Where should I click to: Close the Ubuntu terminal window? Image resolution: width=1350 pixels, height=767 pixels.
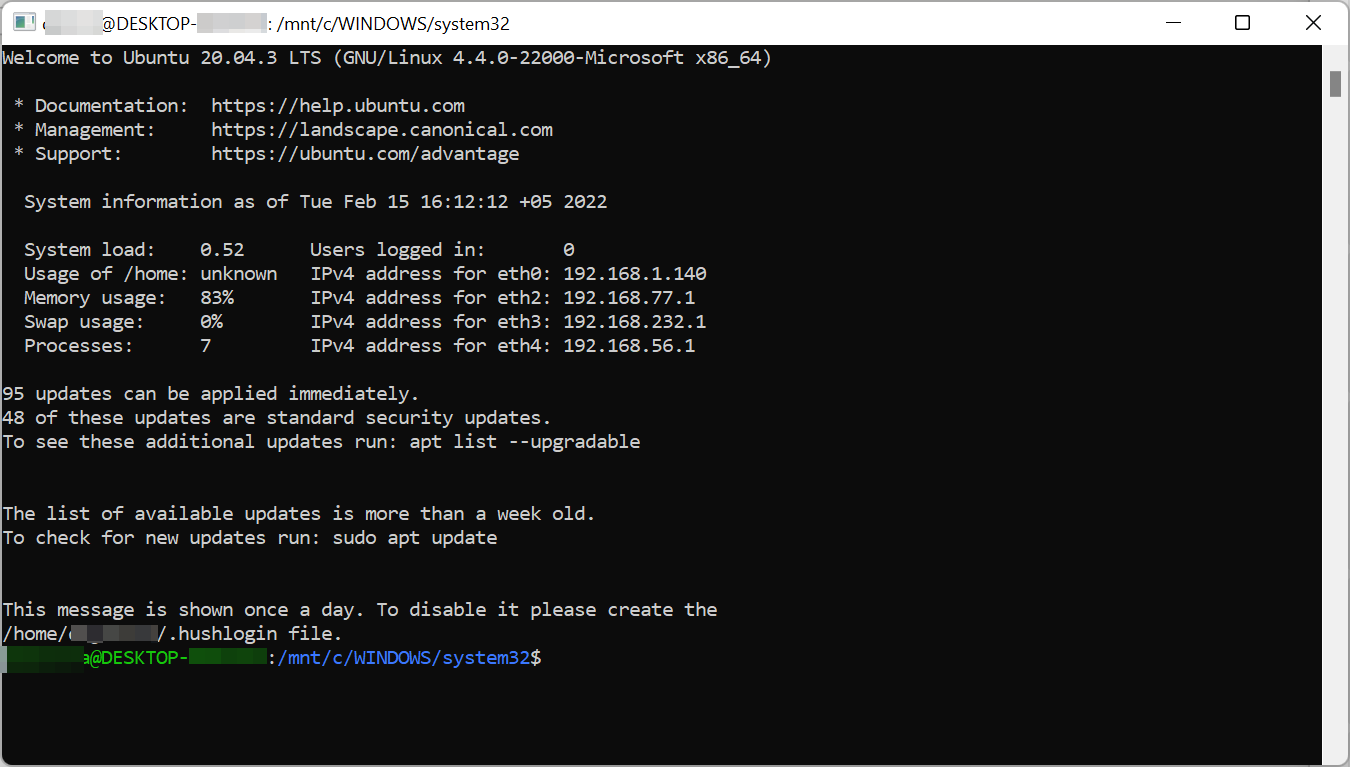(x=1315, y=23)
